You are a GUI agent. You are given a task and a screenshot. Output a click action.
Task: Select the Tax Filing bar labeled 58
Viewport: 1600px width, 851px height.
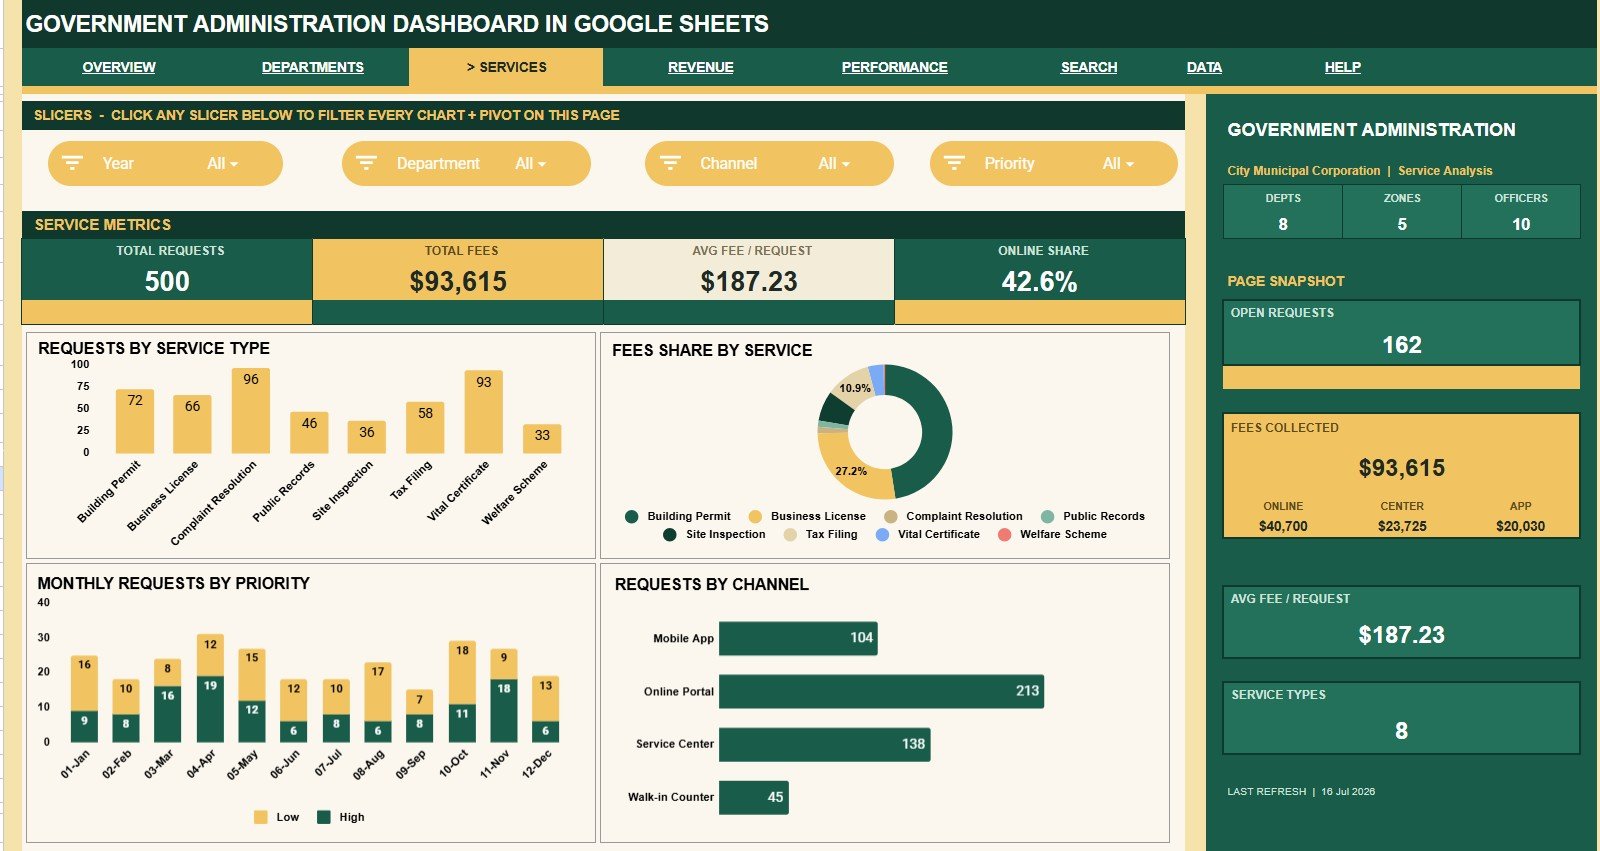click(x=425, y=428)
